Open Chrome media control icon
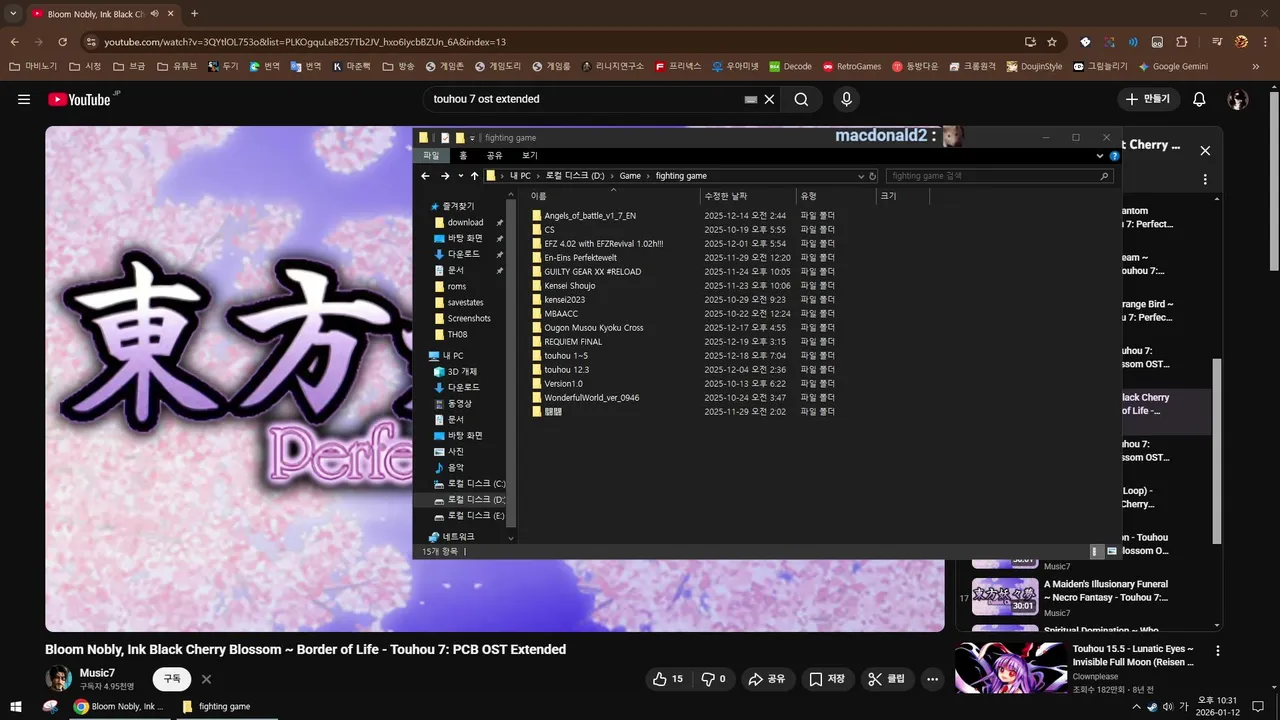 click(x=1217, y=42)
